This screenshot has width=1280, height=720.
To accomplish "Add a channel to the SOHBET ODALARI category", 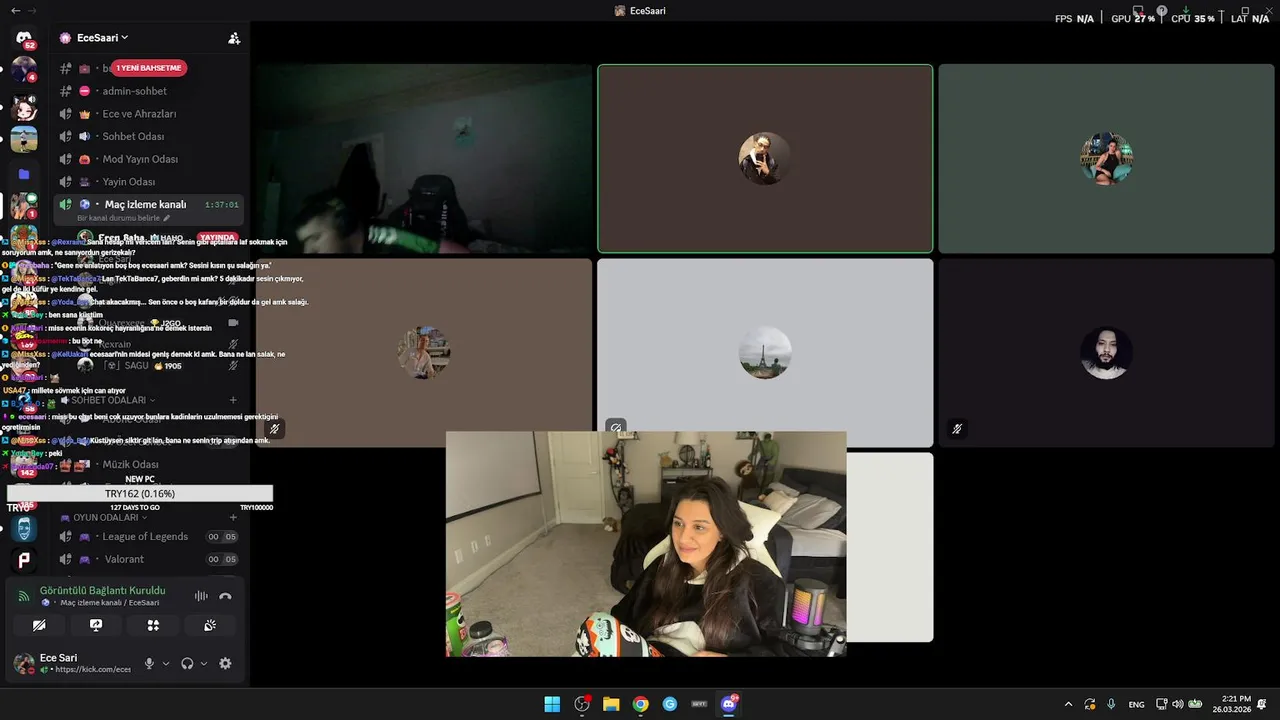I will (x=233, y=400).
